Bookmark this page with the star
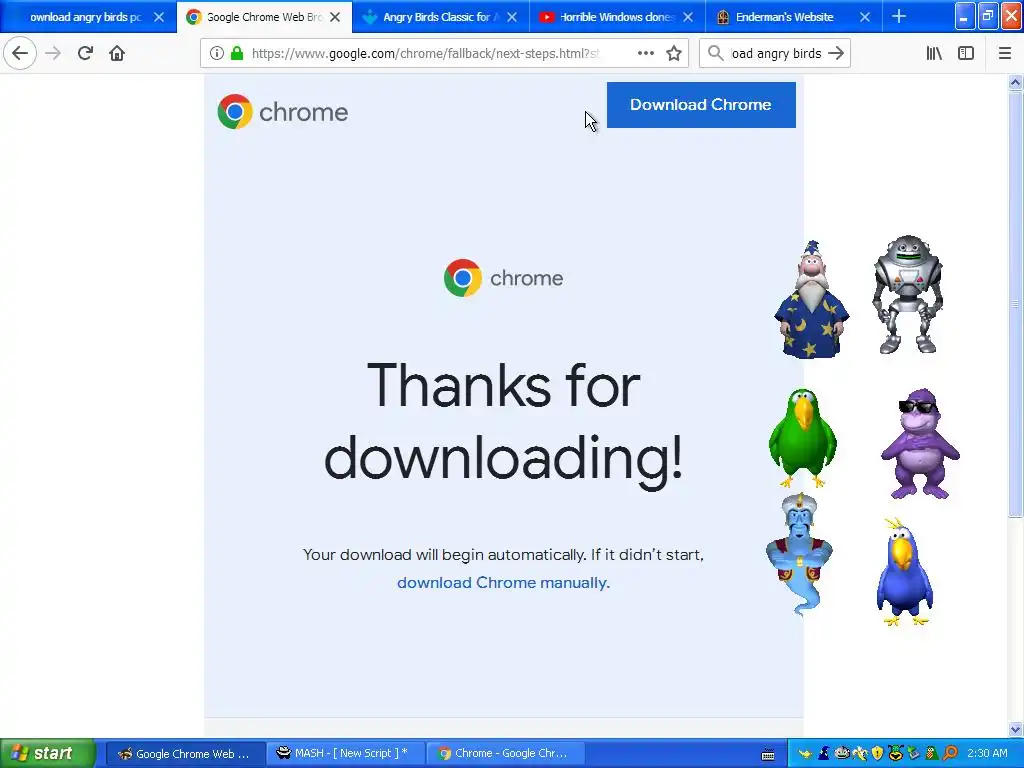 [x=674, y=53]
